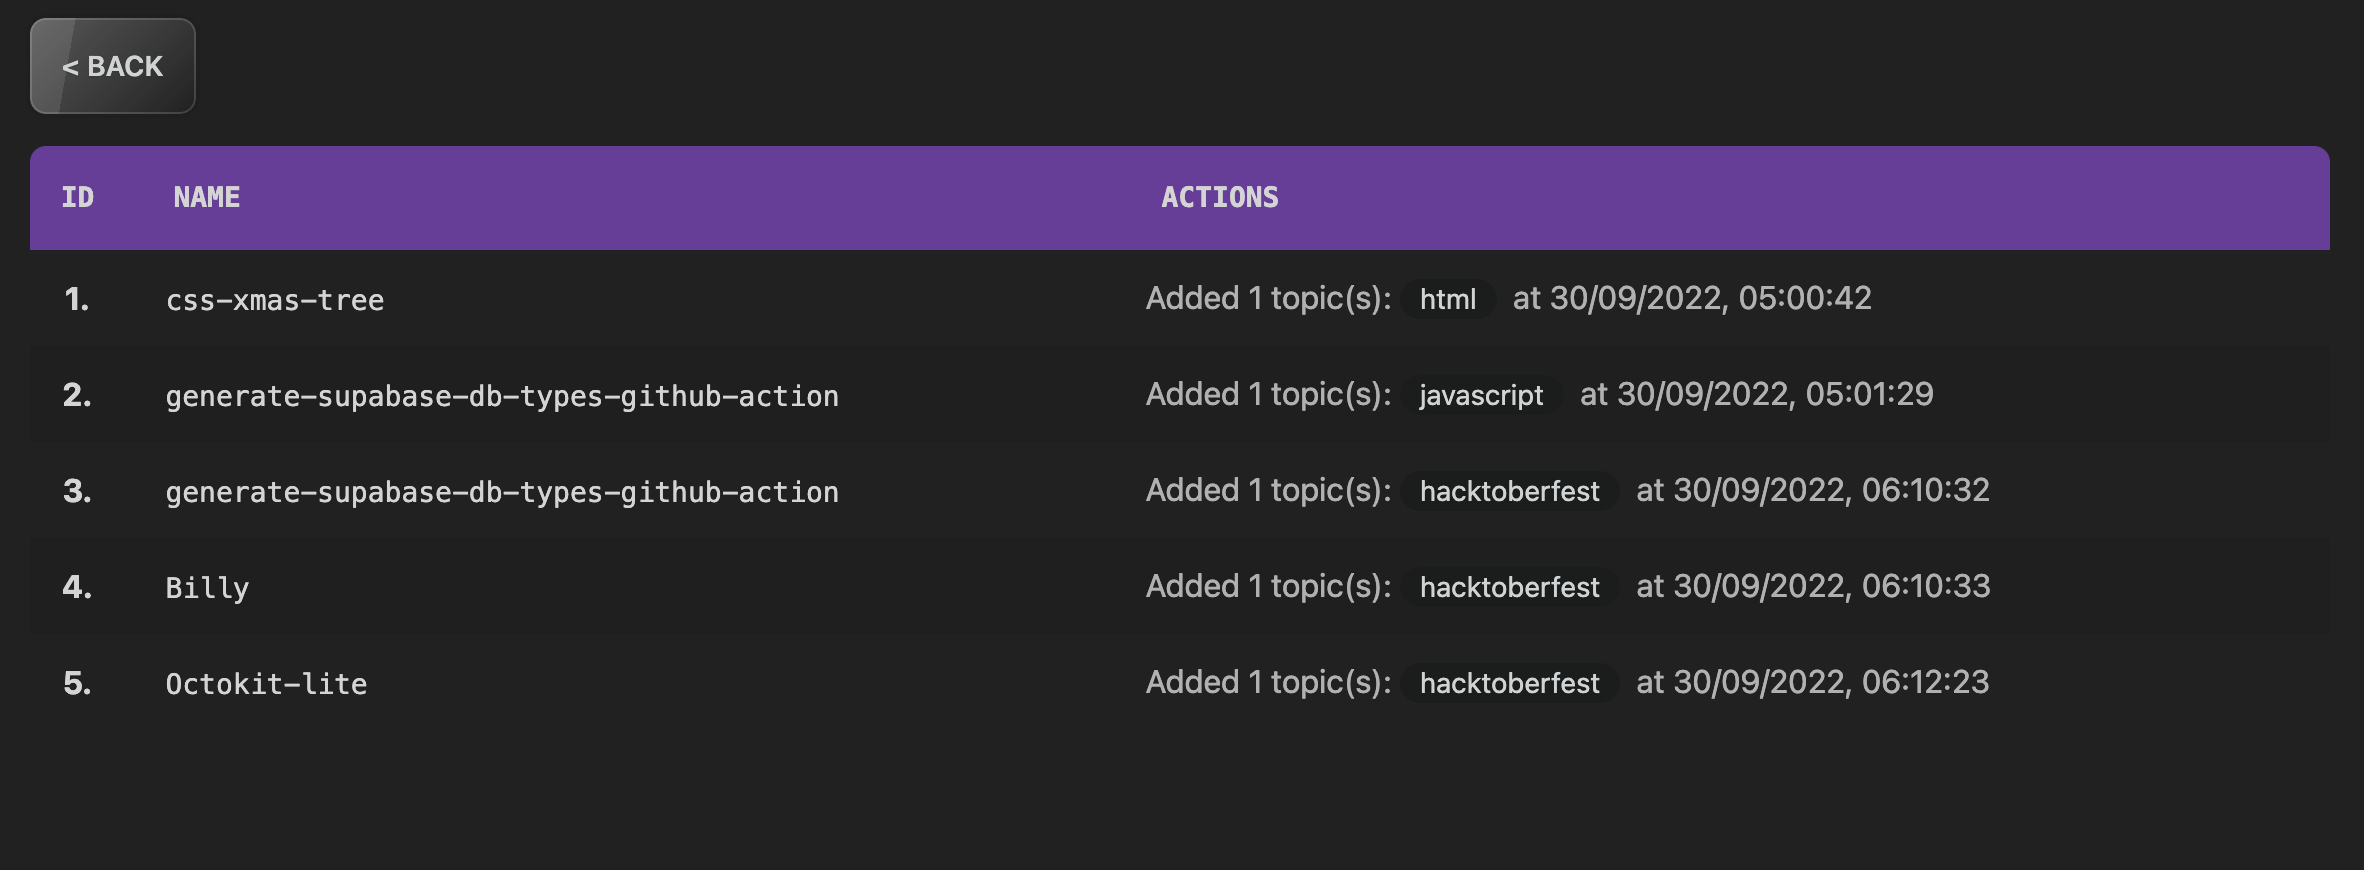Select the css-xmas-tree repository name

(x=275, y=300)
